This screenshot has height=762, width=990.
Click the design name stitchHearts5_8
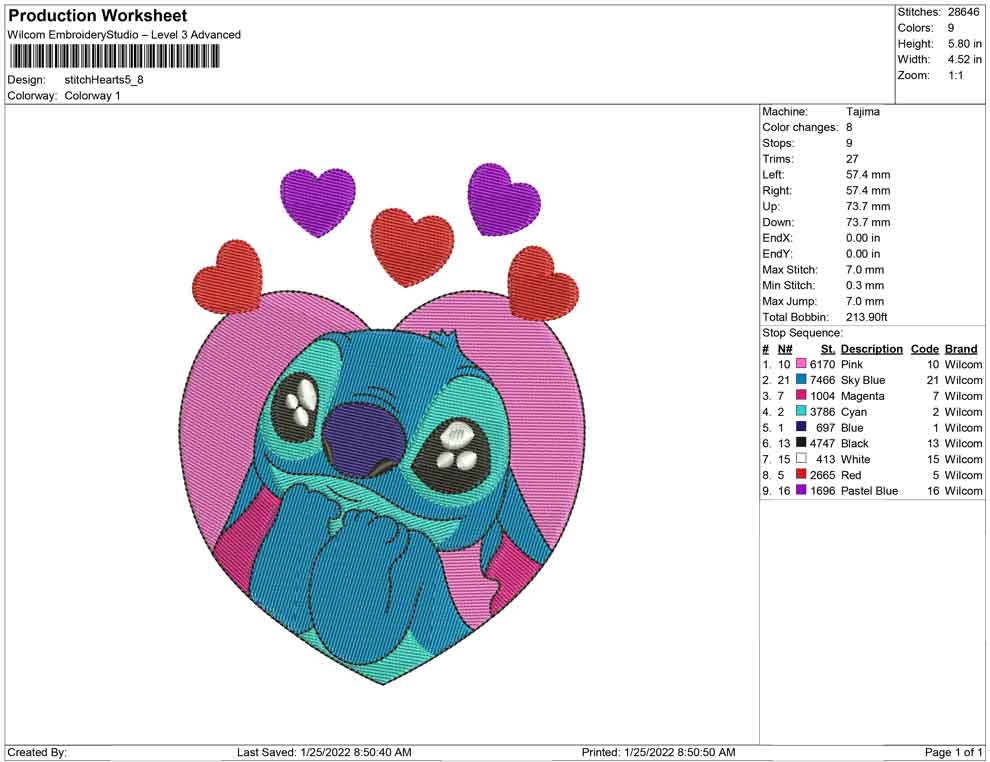tap(104, 80)
